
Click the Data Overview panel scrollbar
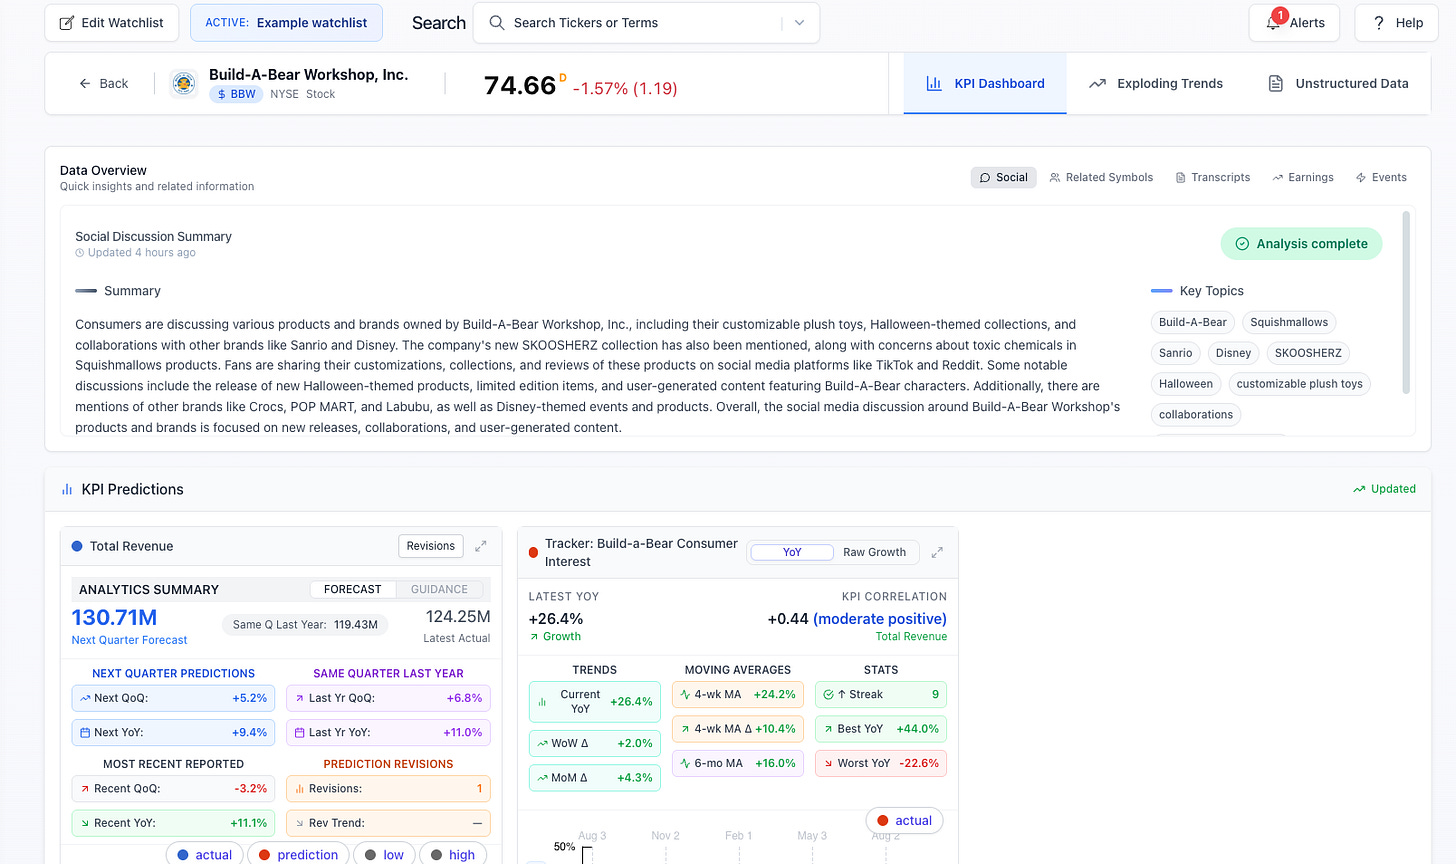[1407, 302]
